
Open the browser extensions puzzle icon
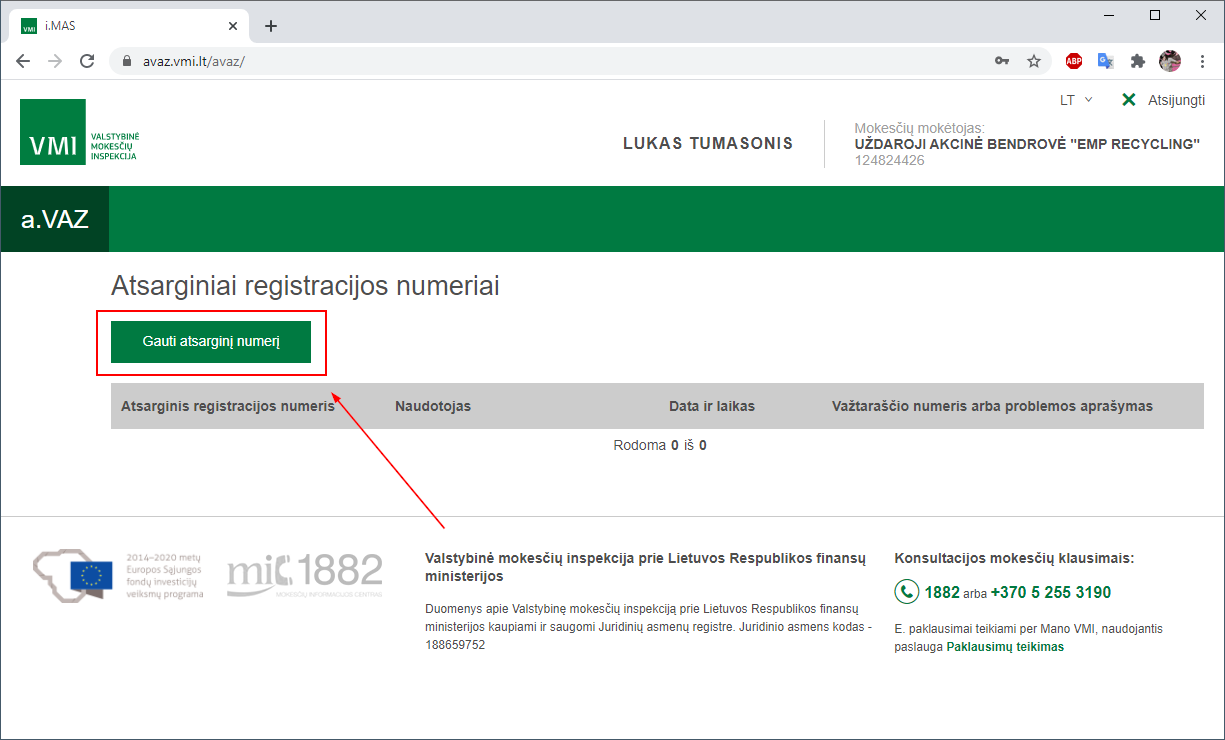coord(1137,61)
